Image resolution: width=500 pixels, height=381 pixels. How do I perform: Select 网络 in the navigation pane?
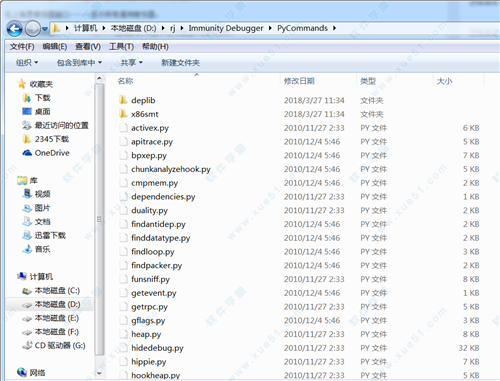tap(32, 372)
